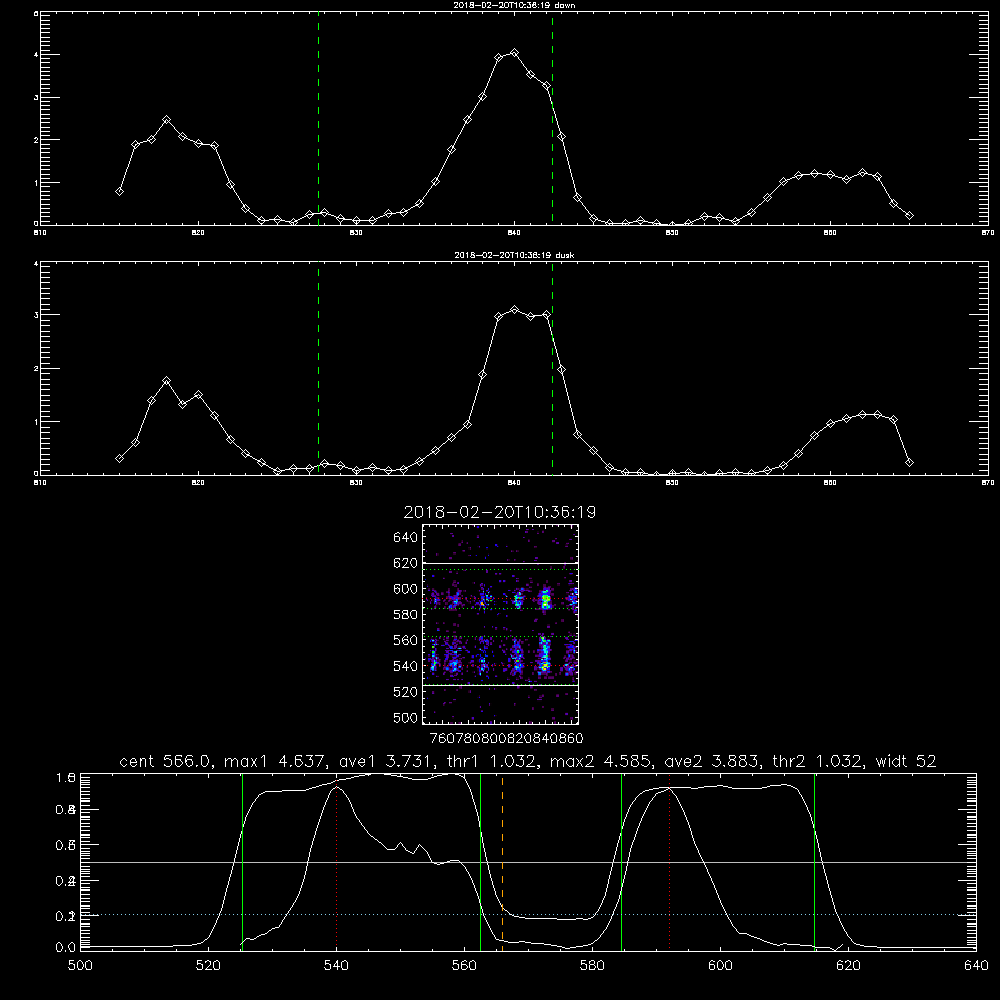Click the "cent 566.0" value in the stats line

tap(166, 761)
